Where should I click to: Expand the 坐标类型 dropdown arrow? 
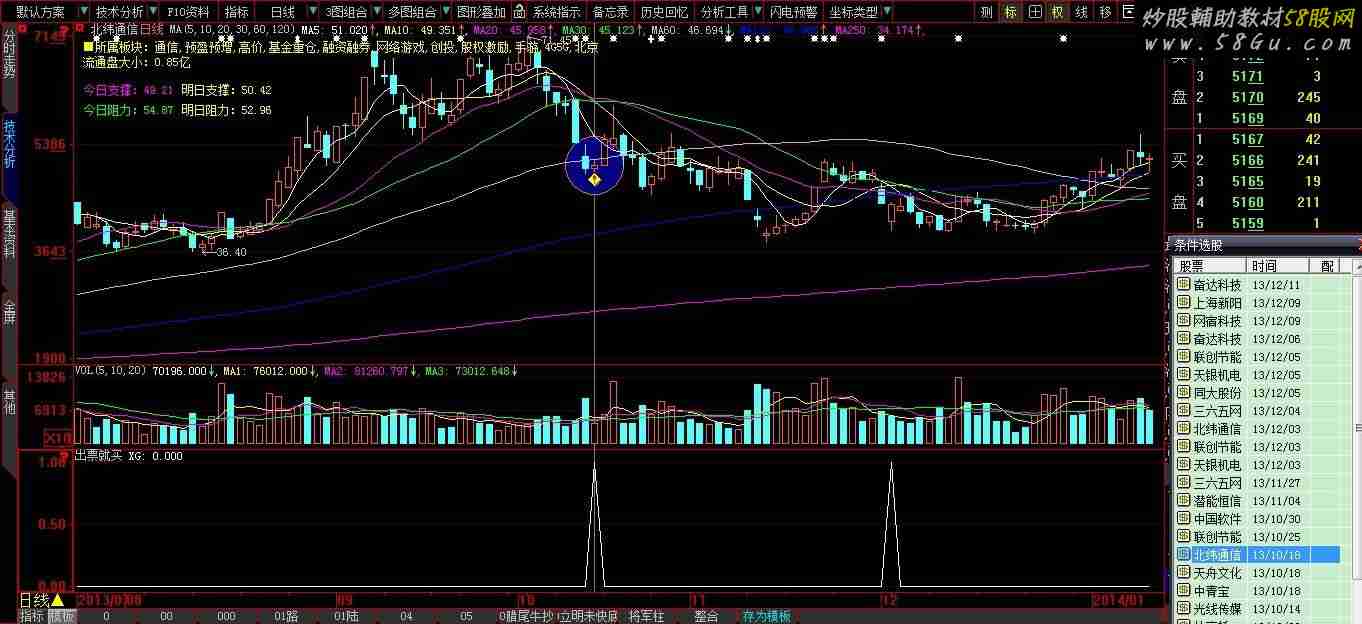tap(885, 12)
